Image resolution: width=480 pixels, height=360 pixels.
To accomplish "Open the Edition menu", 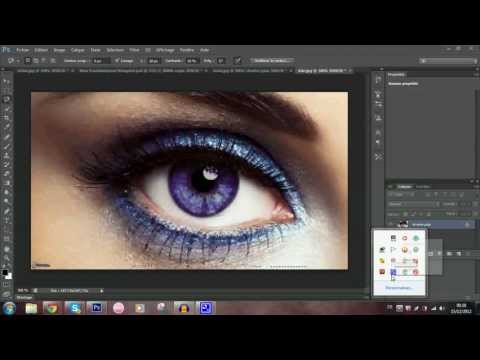I will coord(41,50).
